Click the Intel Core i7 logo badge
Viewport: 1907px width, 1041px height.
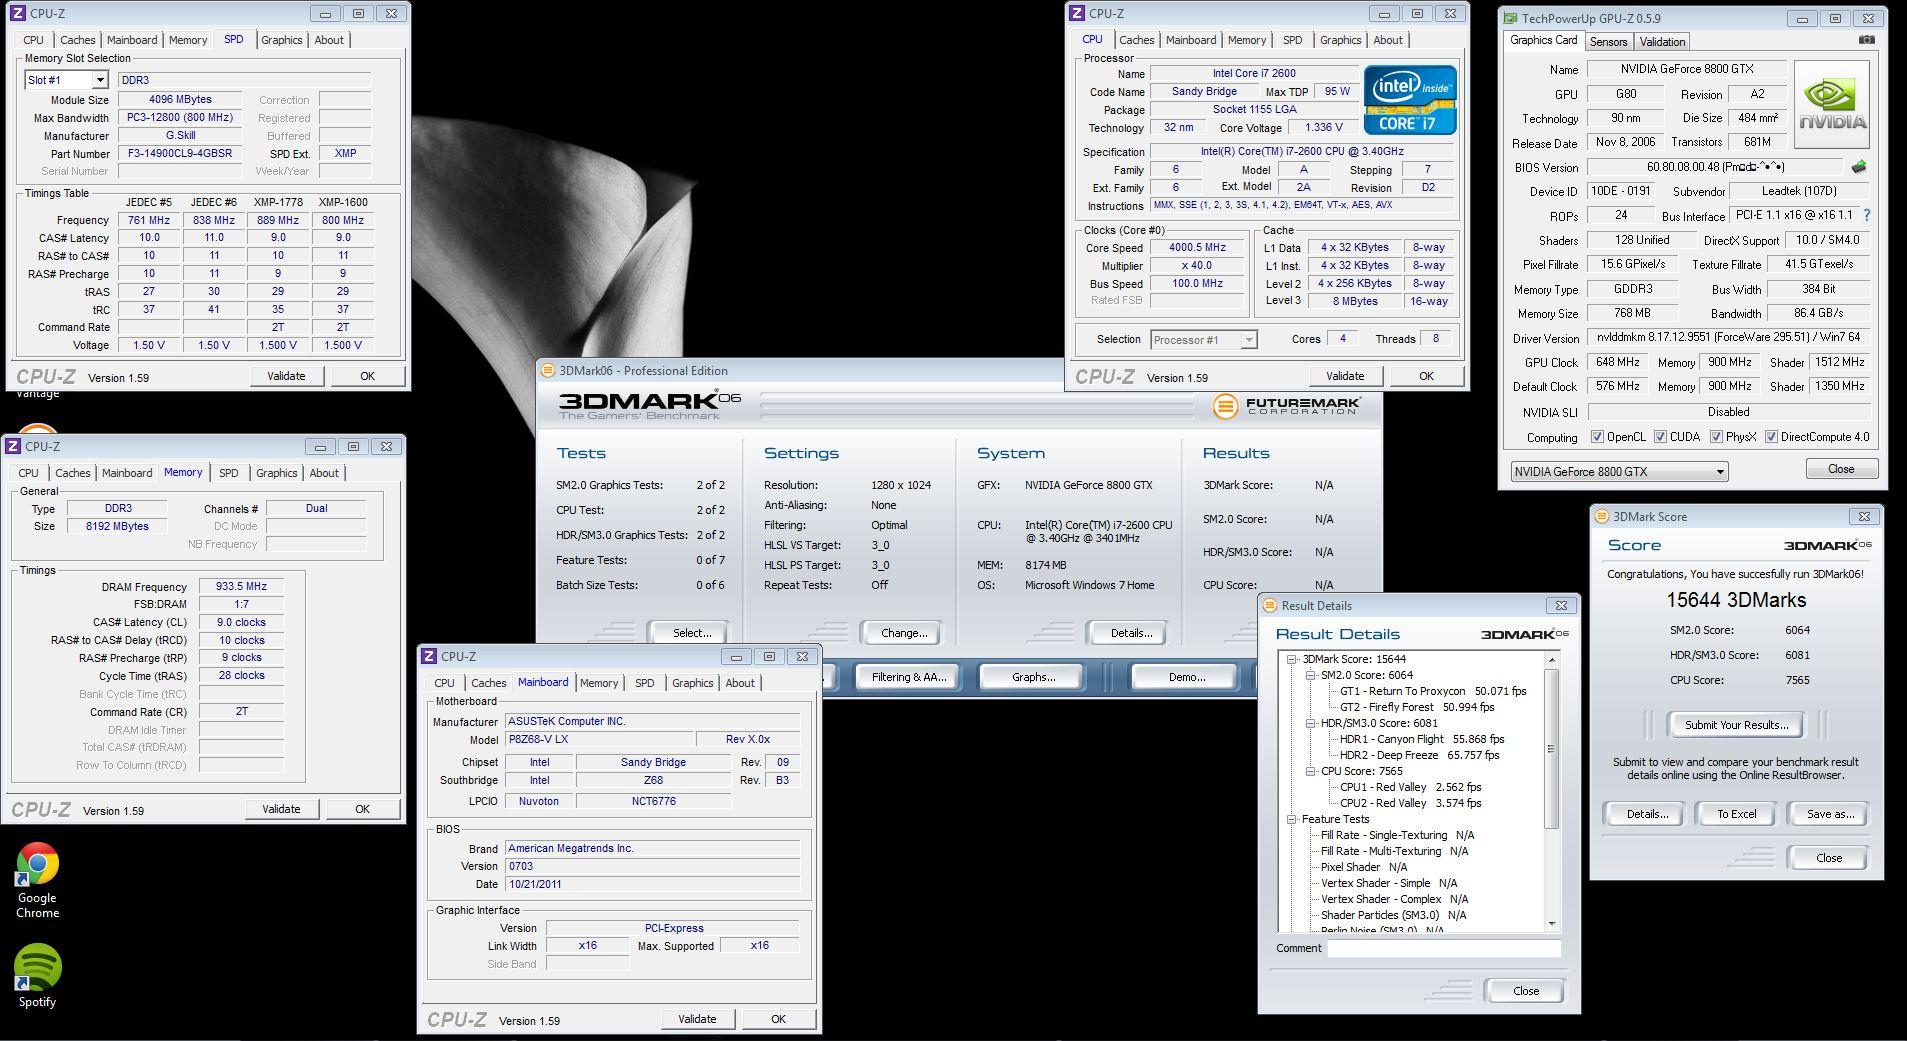click(x=1410, y=99)
